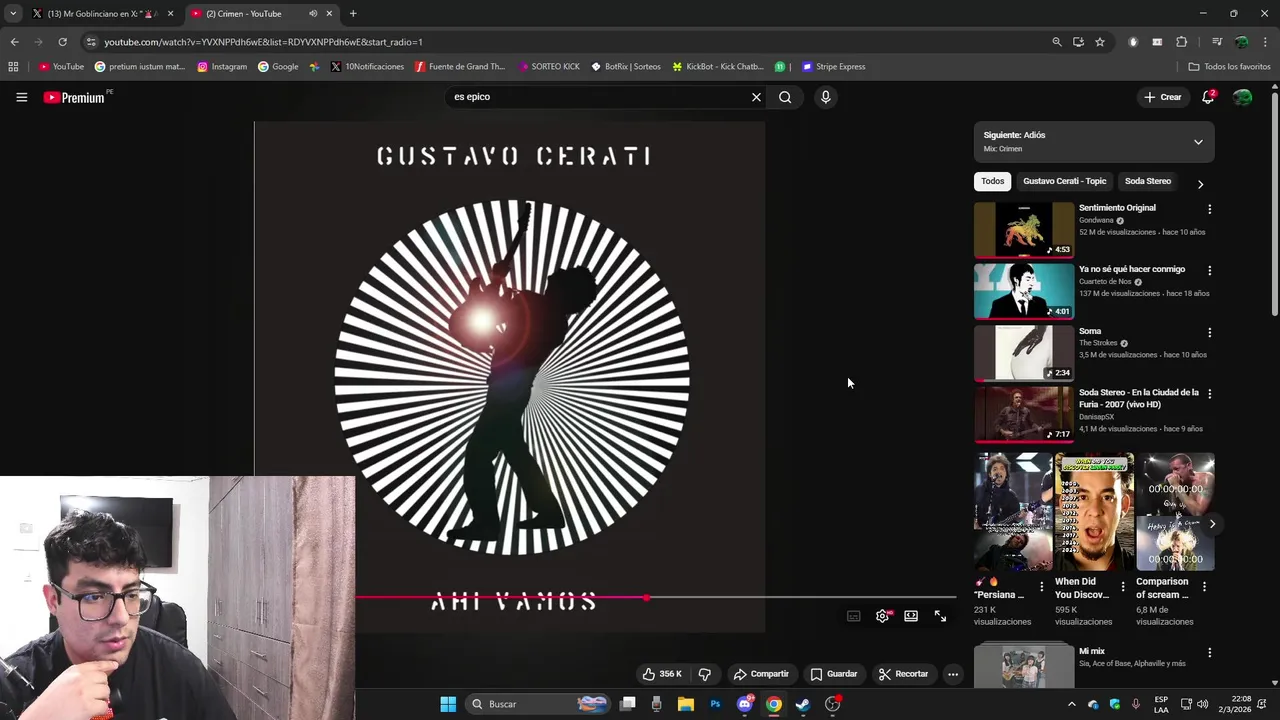Viewport: 1280px width, 720px height.
Task: Play The Strokes Soma thumbnail
Action: [x=1024, y=353]
